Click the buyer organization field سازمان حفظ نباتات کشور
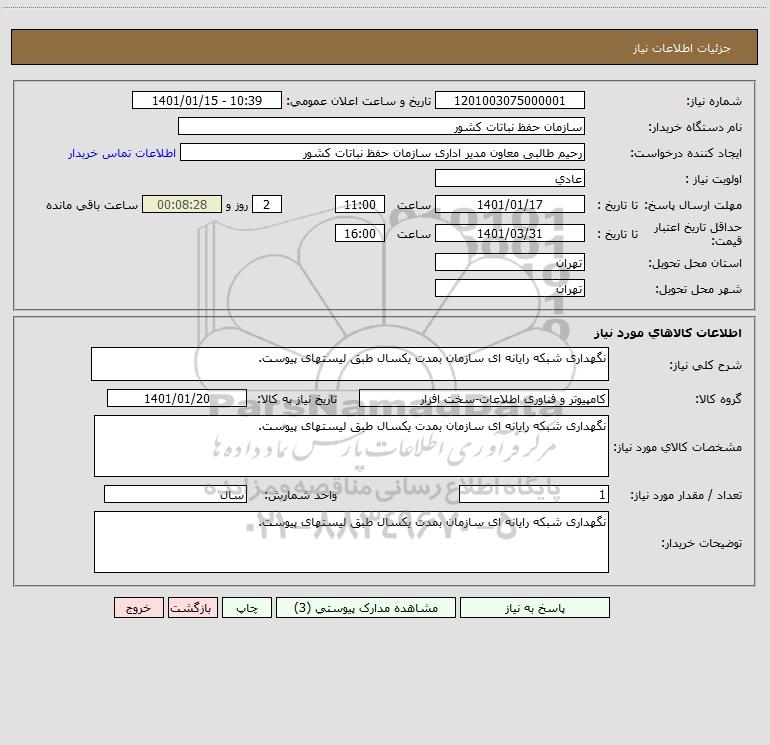The image size is (770, 745). [x=381, y=126]
